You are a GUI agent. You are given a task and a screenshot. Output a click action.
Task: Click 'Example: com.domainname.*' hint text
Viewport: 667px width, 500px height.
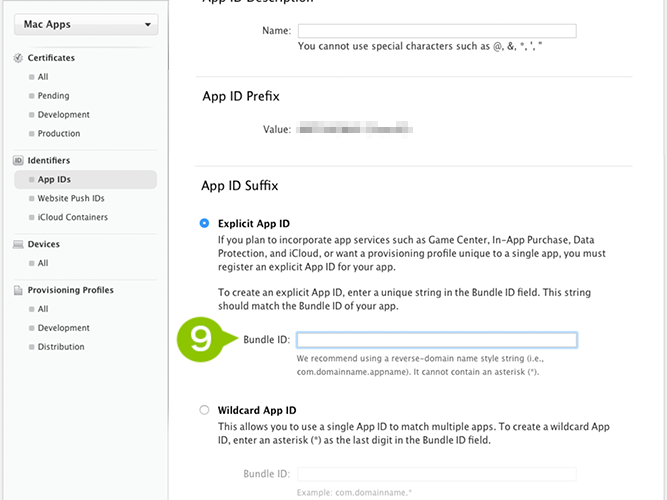pyautogui.click(x=354, y=493)
